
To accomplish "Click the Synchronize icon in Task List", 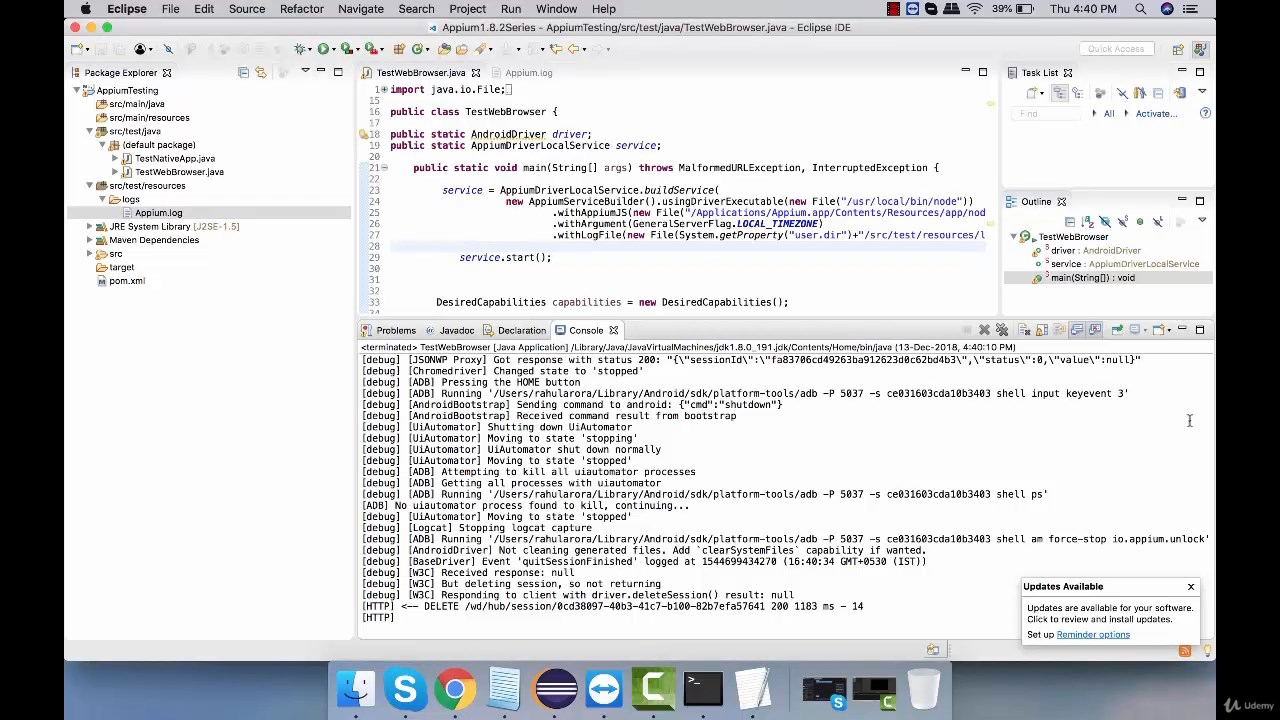I will tap(1180, 93).
